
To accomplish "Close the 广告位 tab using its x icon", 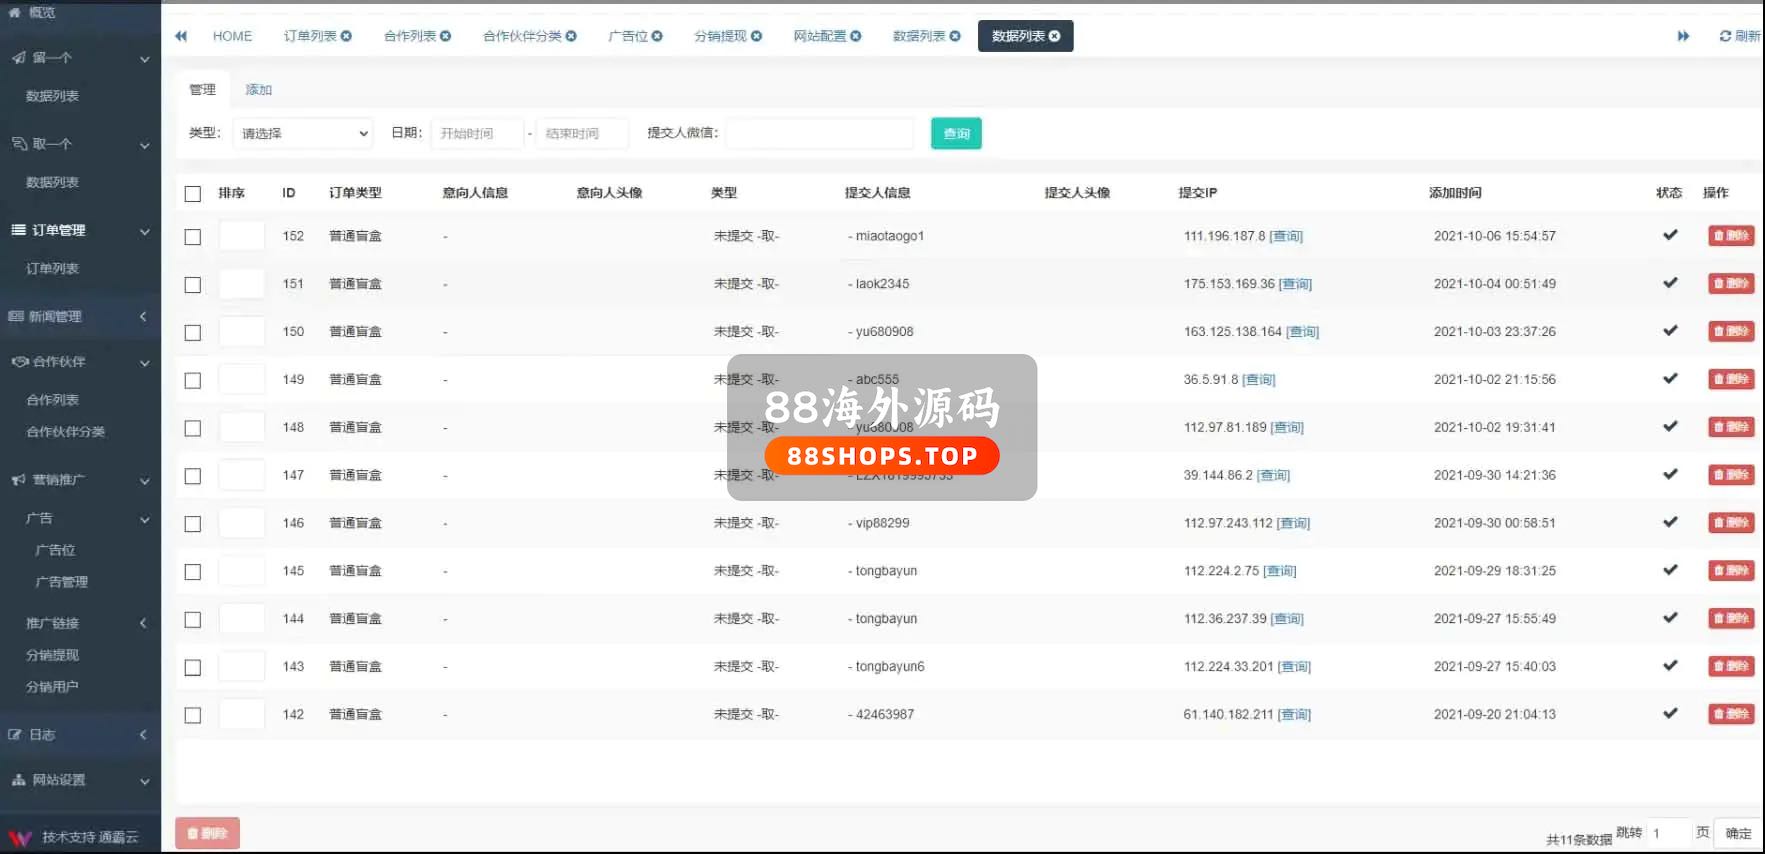I will click(x=657, y=36).
